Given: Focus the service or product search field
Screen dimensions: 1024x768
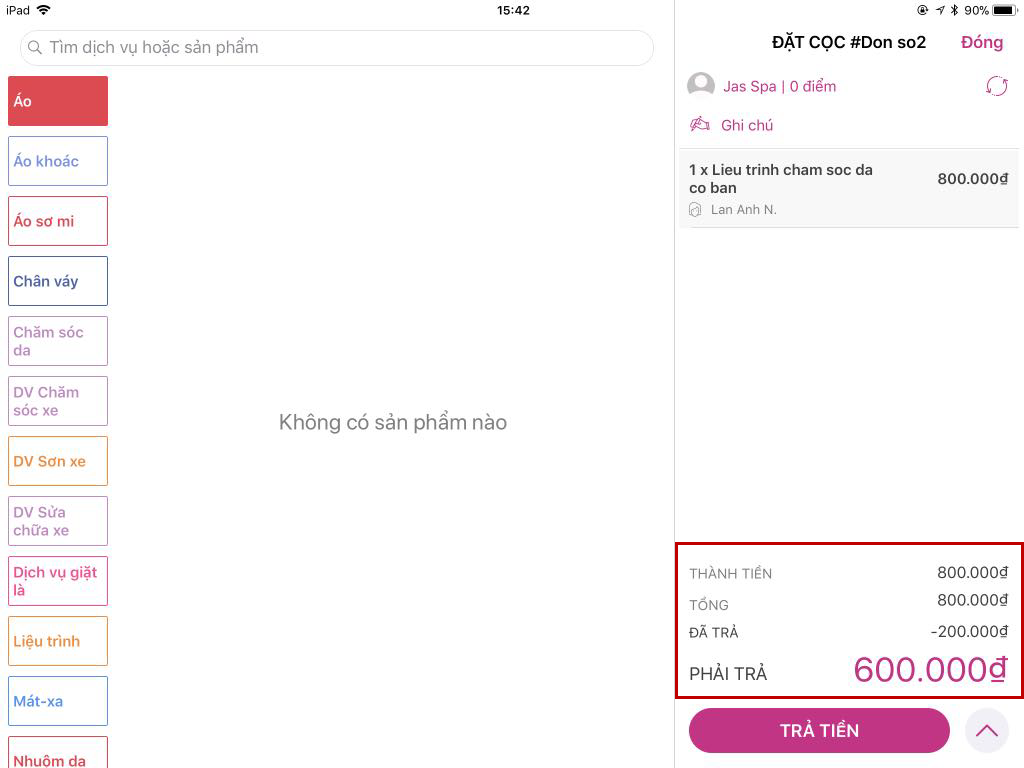Looking at the screenshot, I should pyautogui.click(x=337, y=48).
